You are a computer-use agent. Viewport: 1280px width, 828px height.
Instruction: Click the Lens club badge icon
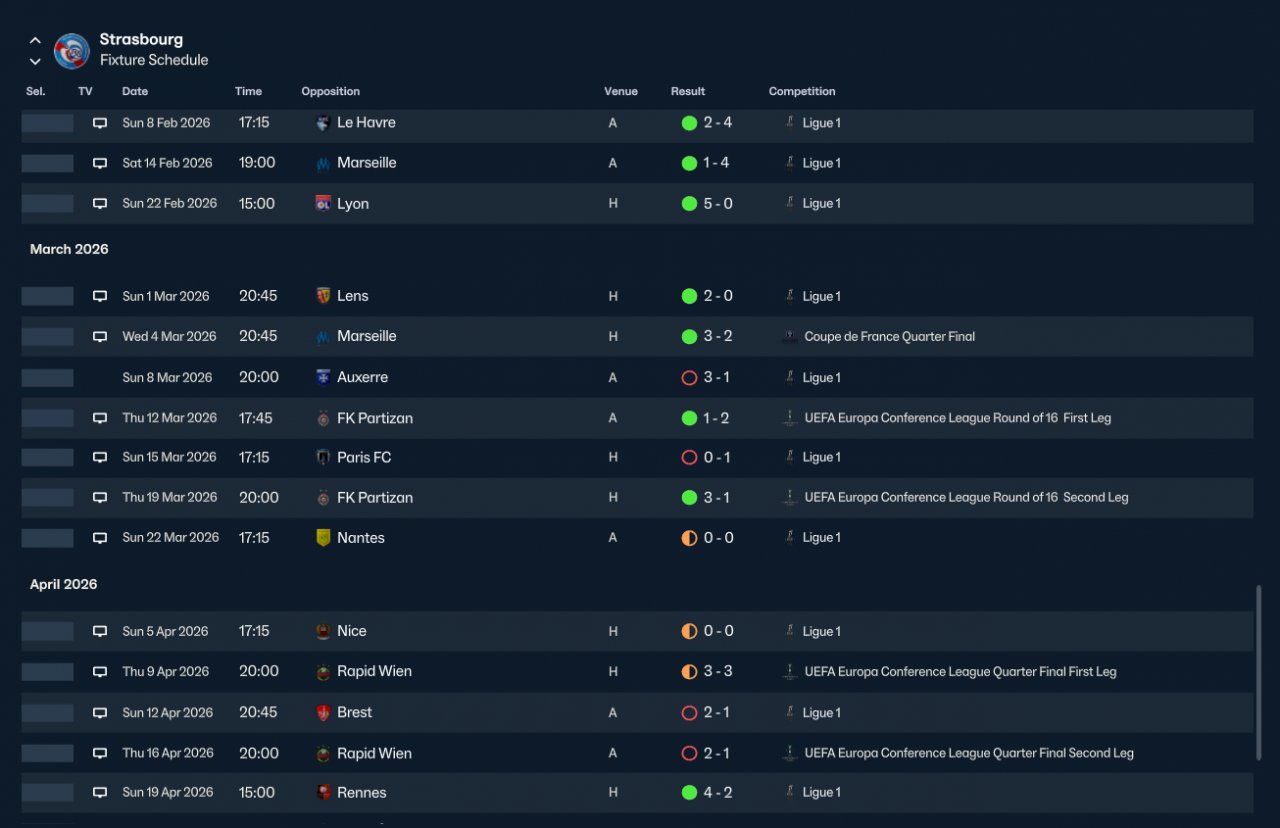(323, 296)
